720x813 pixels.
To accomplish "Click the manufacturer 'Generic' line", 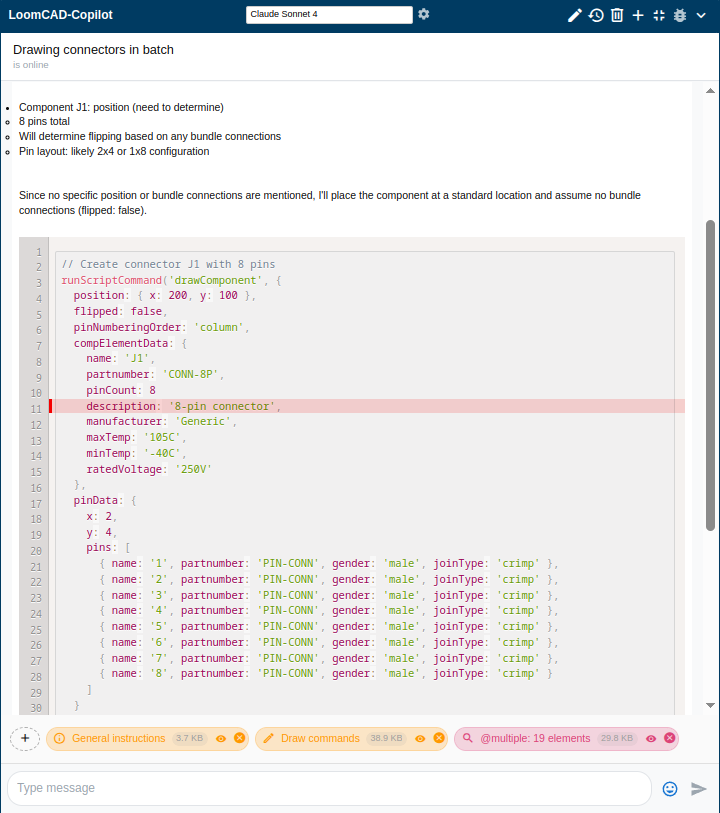I will (161, 422).
